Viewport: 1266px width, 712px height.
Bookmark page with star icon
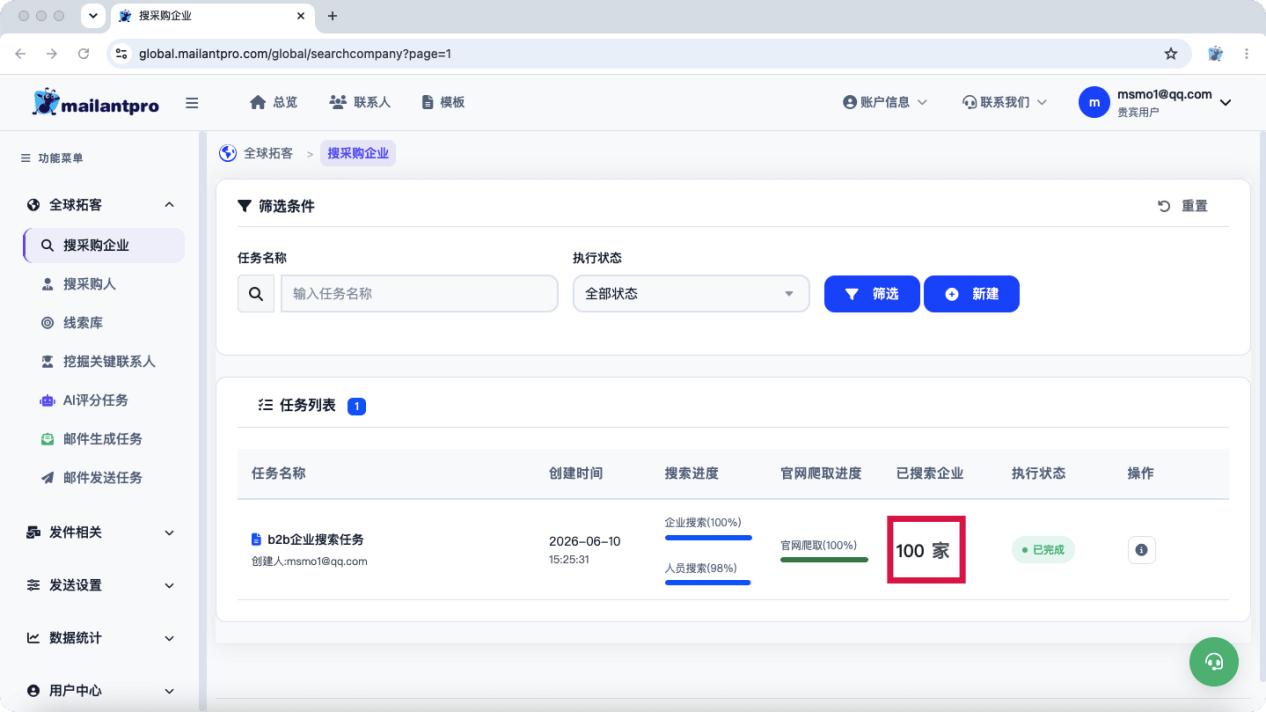pos(1170,54)
